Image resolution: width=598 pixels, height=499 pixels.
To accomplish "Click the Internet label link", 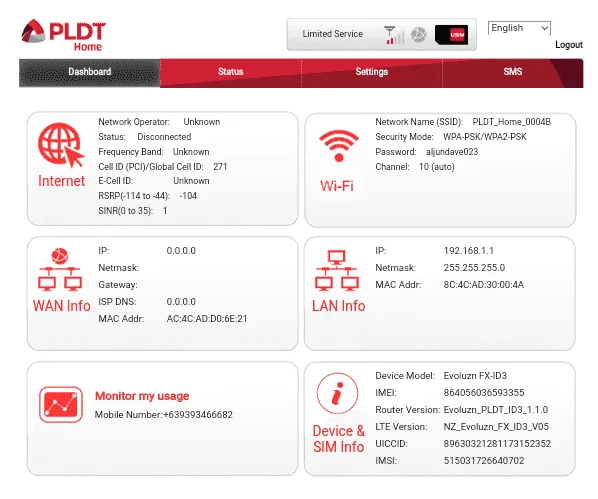I will click(61, 181).
